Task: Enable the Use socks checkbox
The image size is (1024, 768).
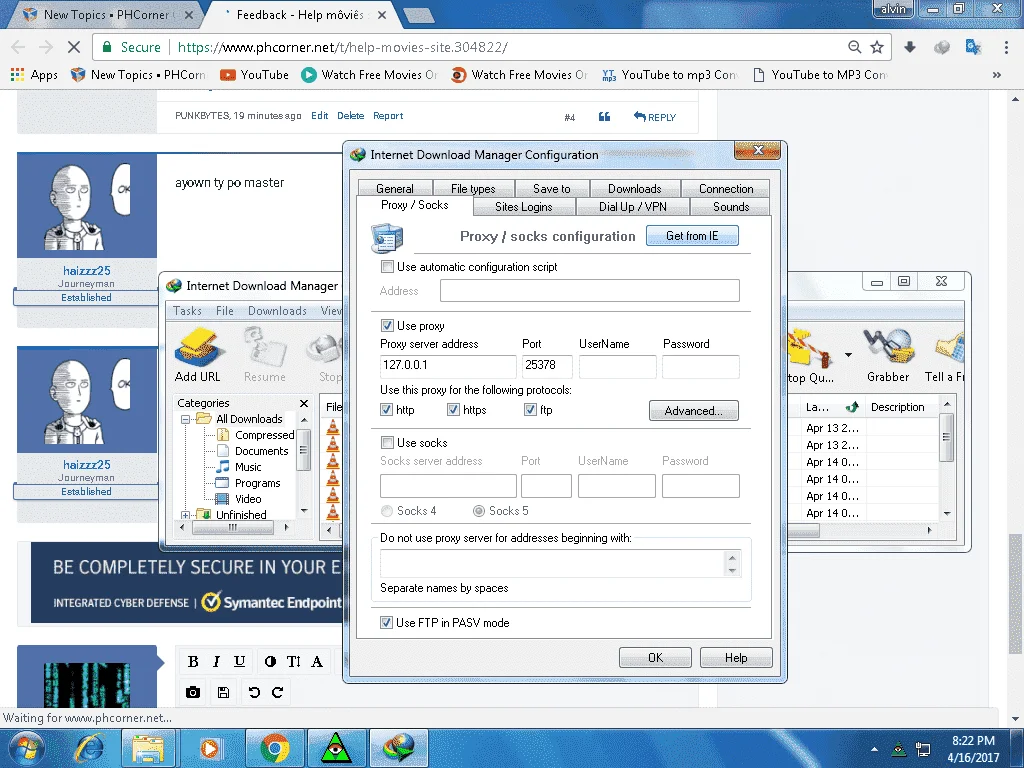Action: 387,442
